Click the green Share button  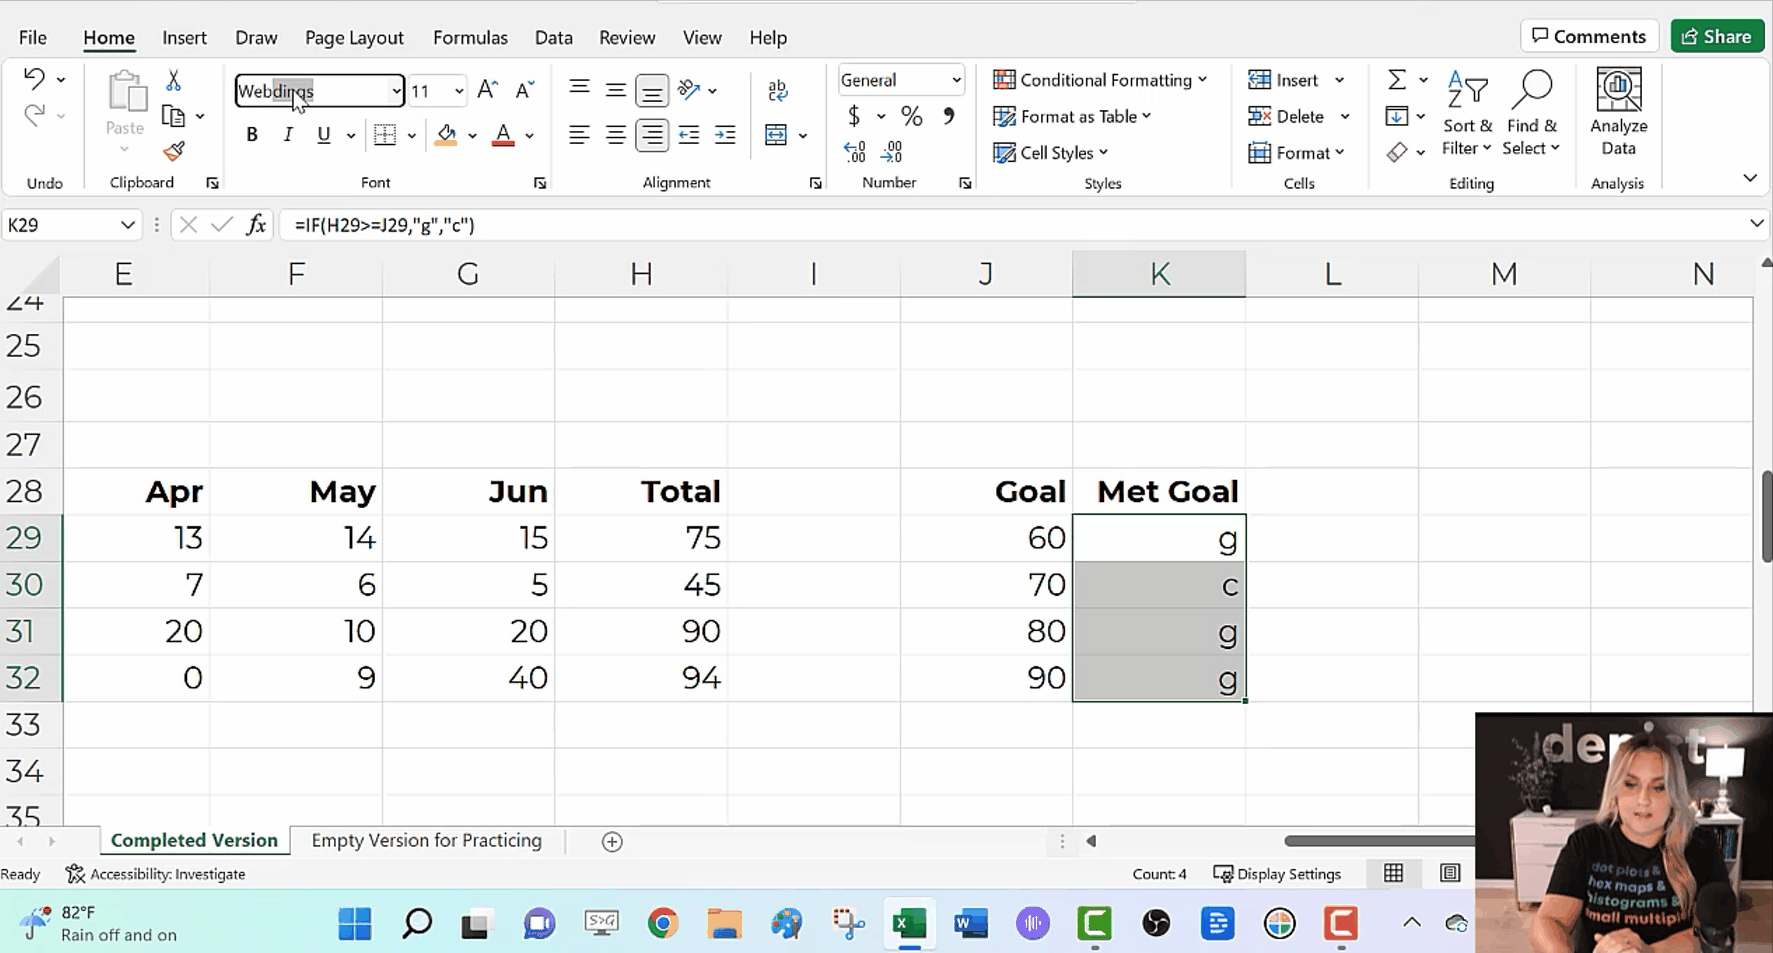(1717, 36)
